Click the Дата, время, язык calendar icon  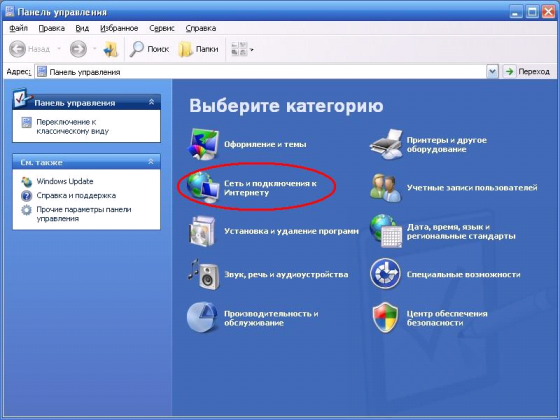click(x=386, y=231)
